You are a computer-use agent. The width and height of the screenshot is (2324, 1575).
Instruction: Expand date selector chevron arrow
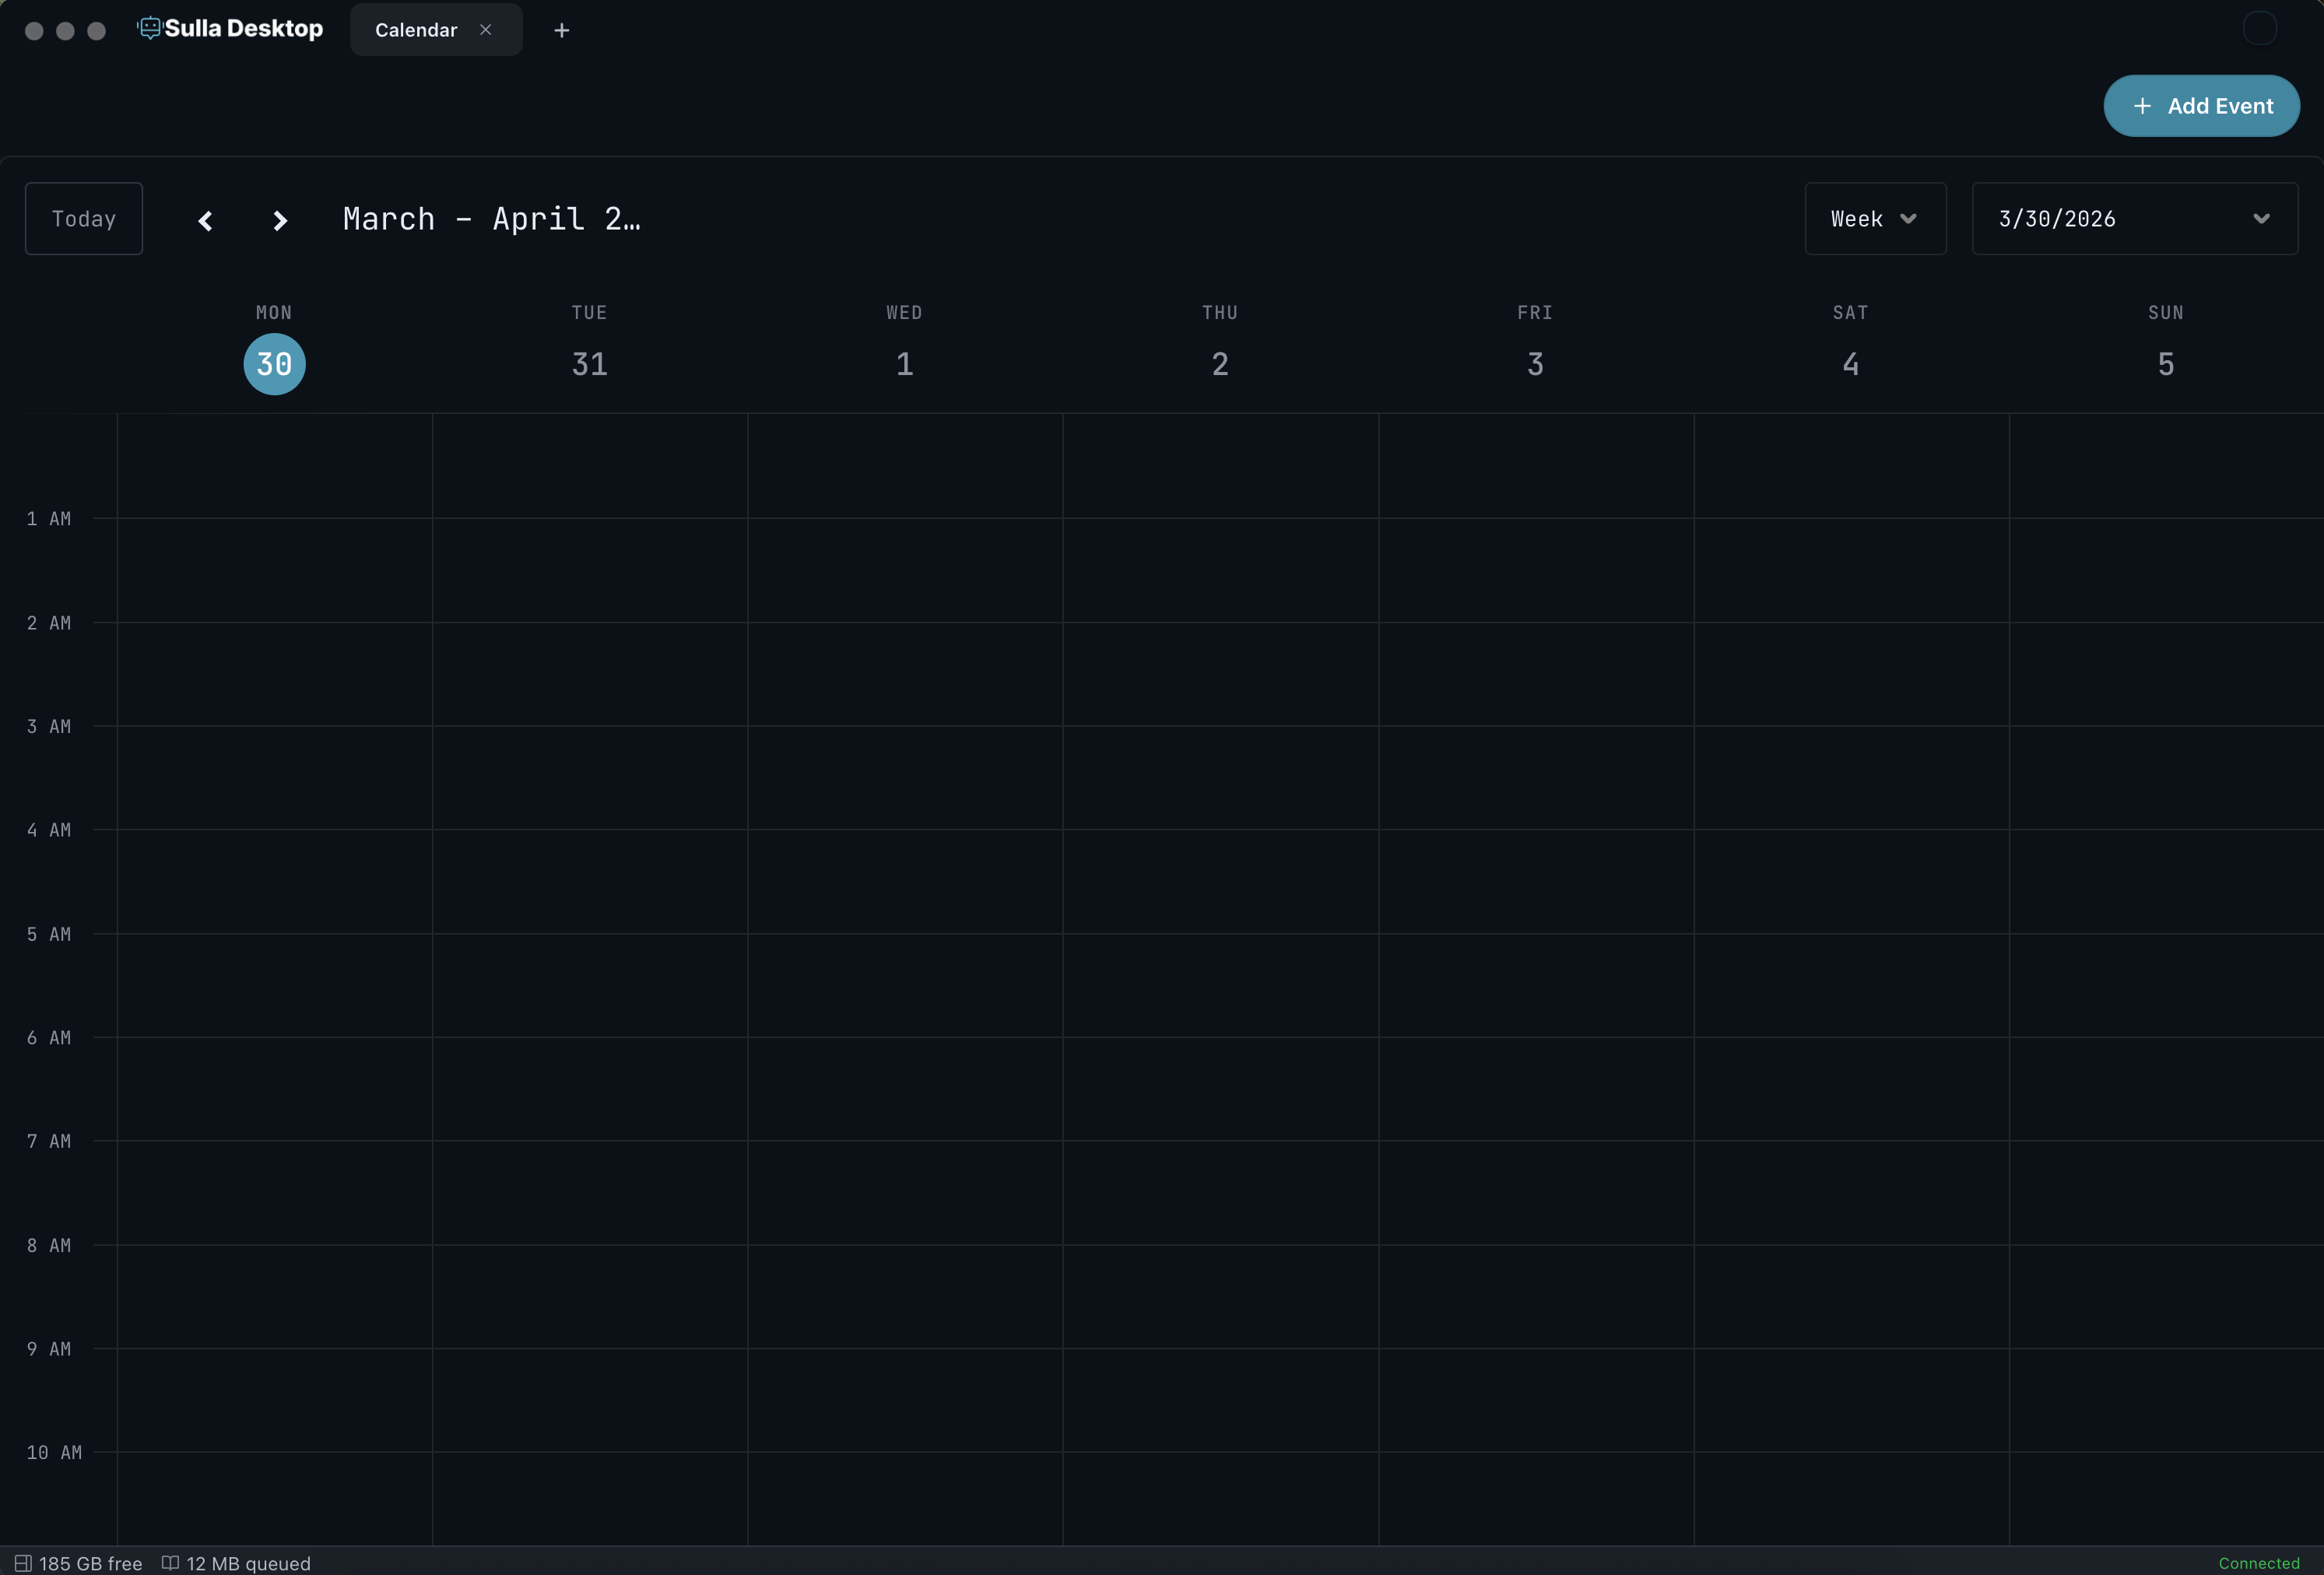(2261, 219)
